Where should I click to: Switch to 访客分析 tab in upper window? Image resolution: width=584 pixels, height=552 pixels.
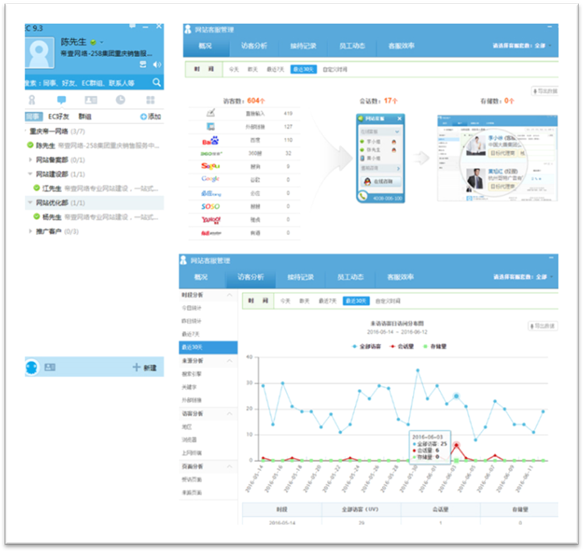coord(254,46)
